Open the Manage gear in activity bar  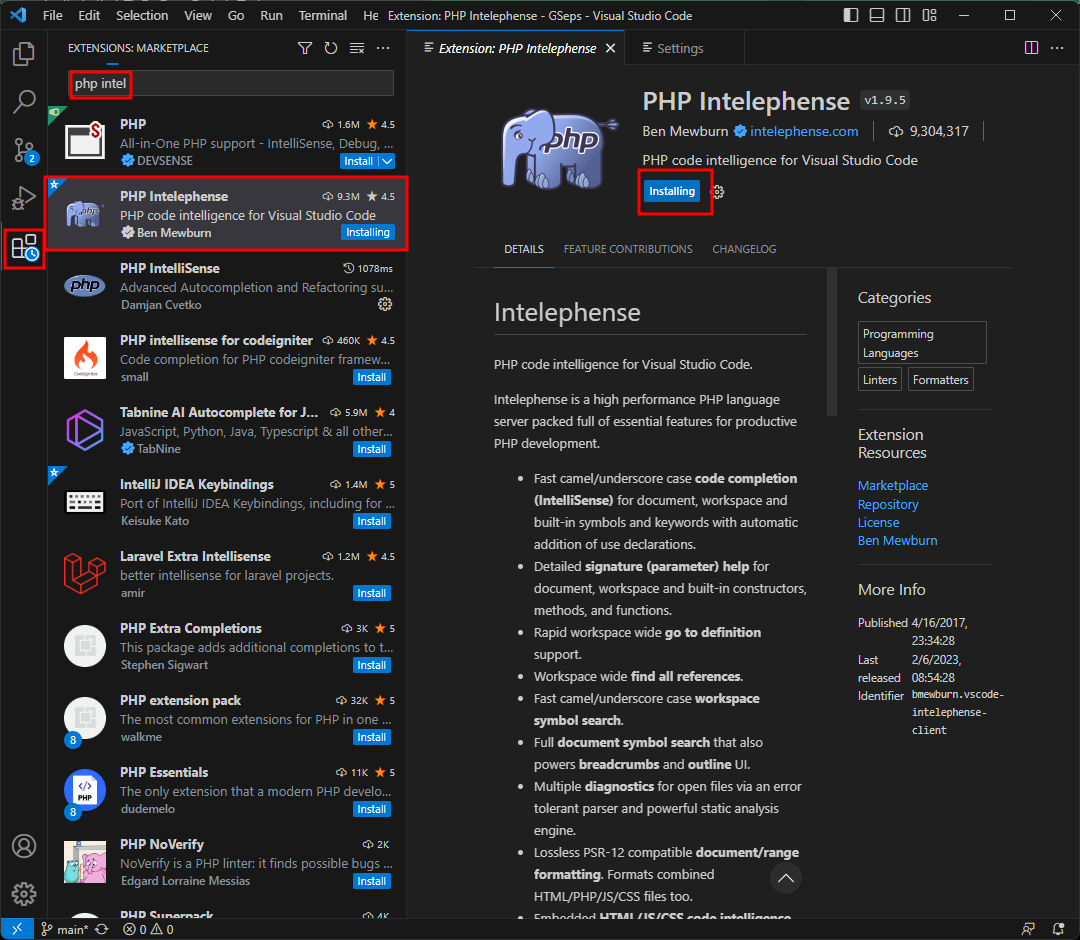point(24,893)
